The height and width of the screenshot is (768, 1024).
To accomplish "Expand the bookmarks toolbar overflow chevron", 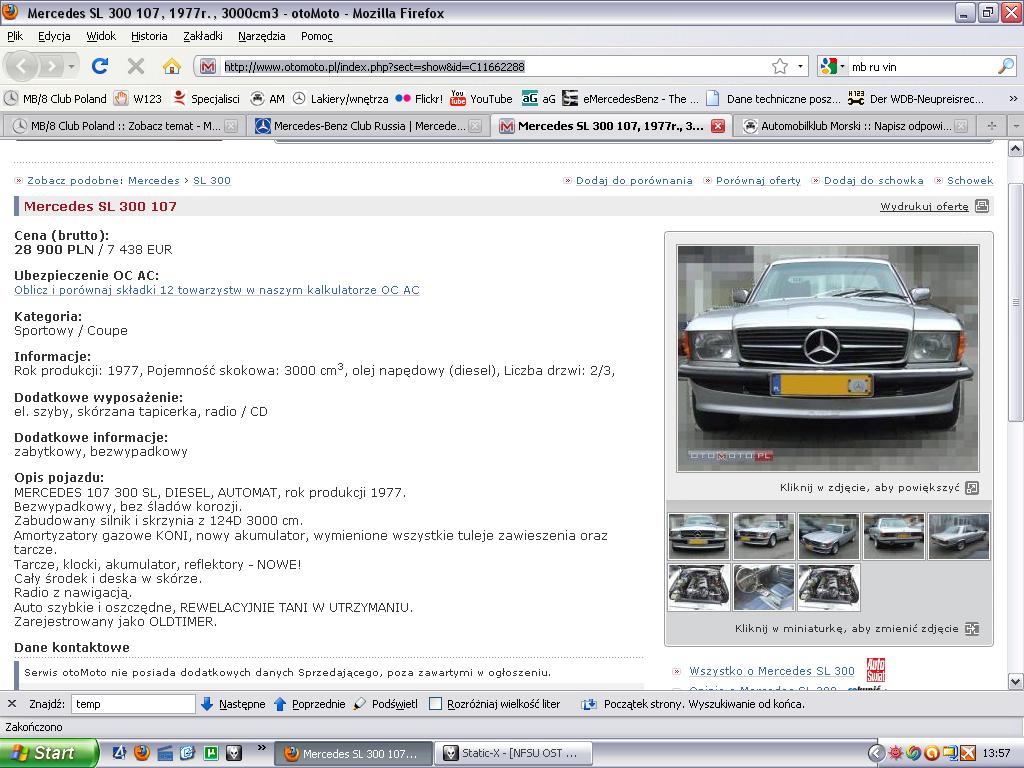I will [1012, 99].
